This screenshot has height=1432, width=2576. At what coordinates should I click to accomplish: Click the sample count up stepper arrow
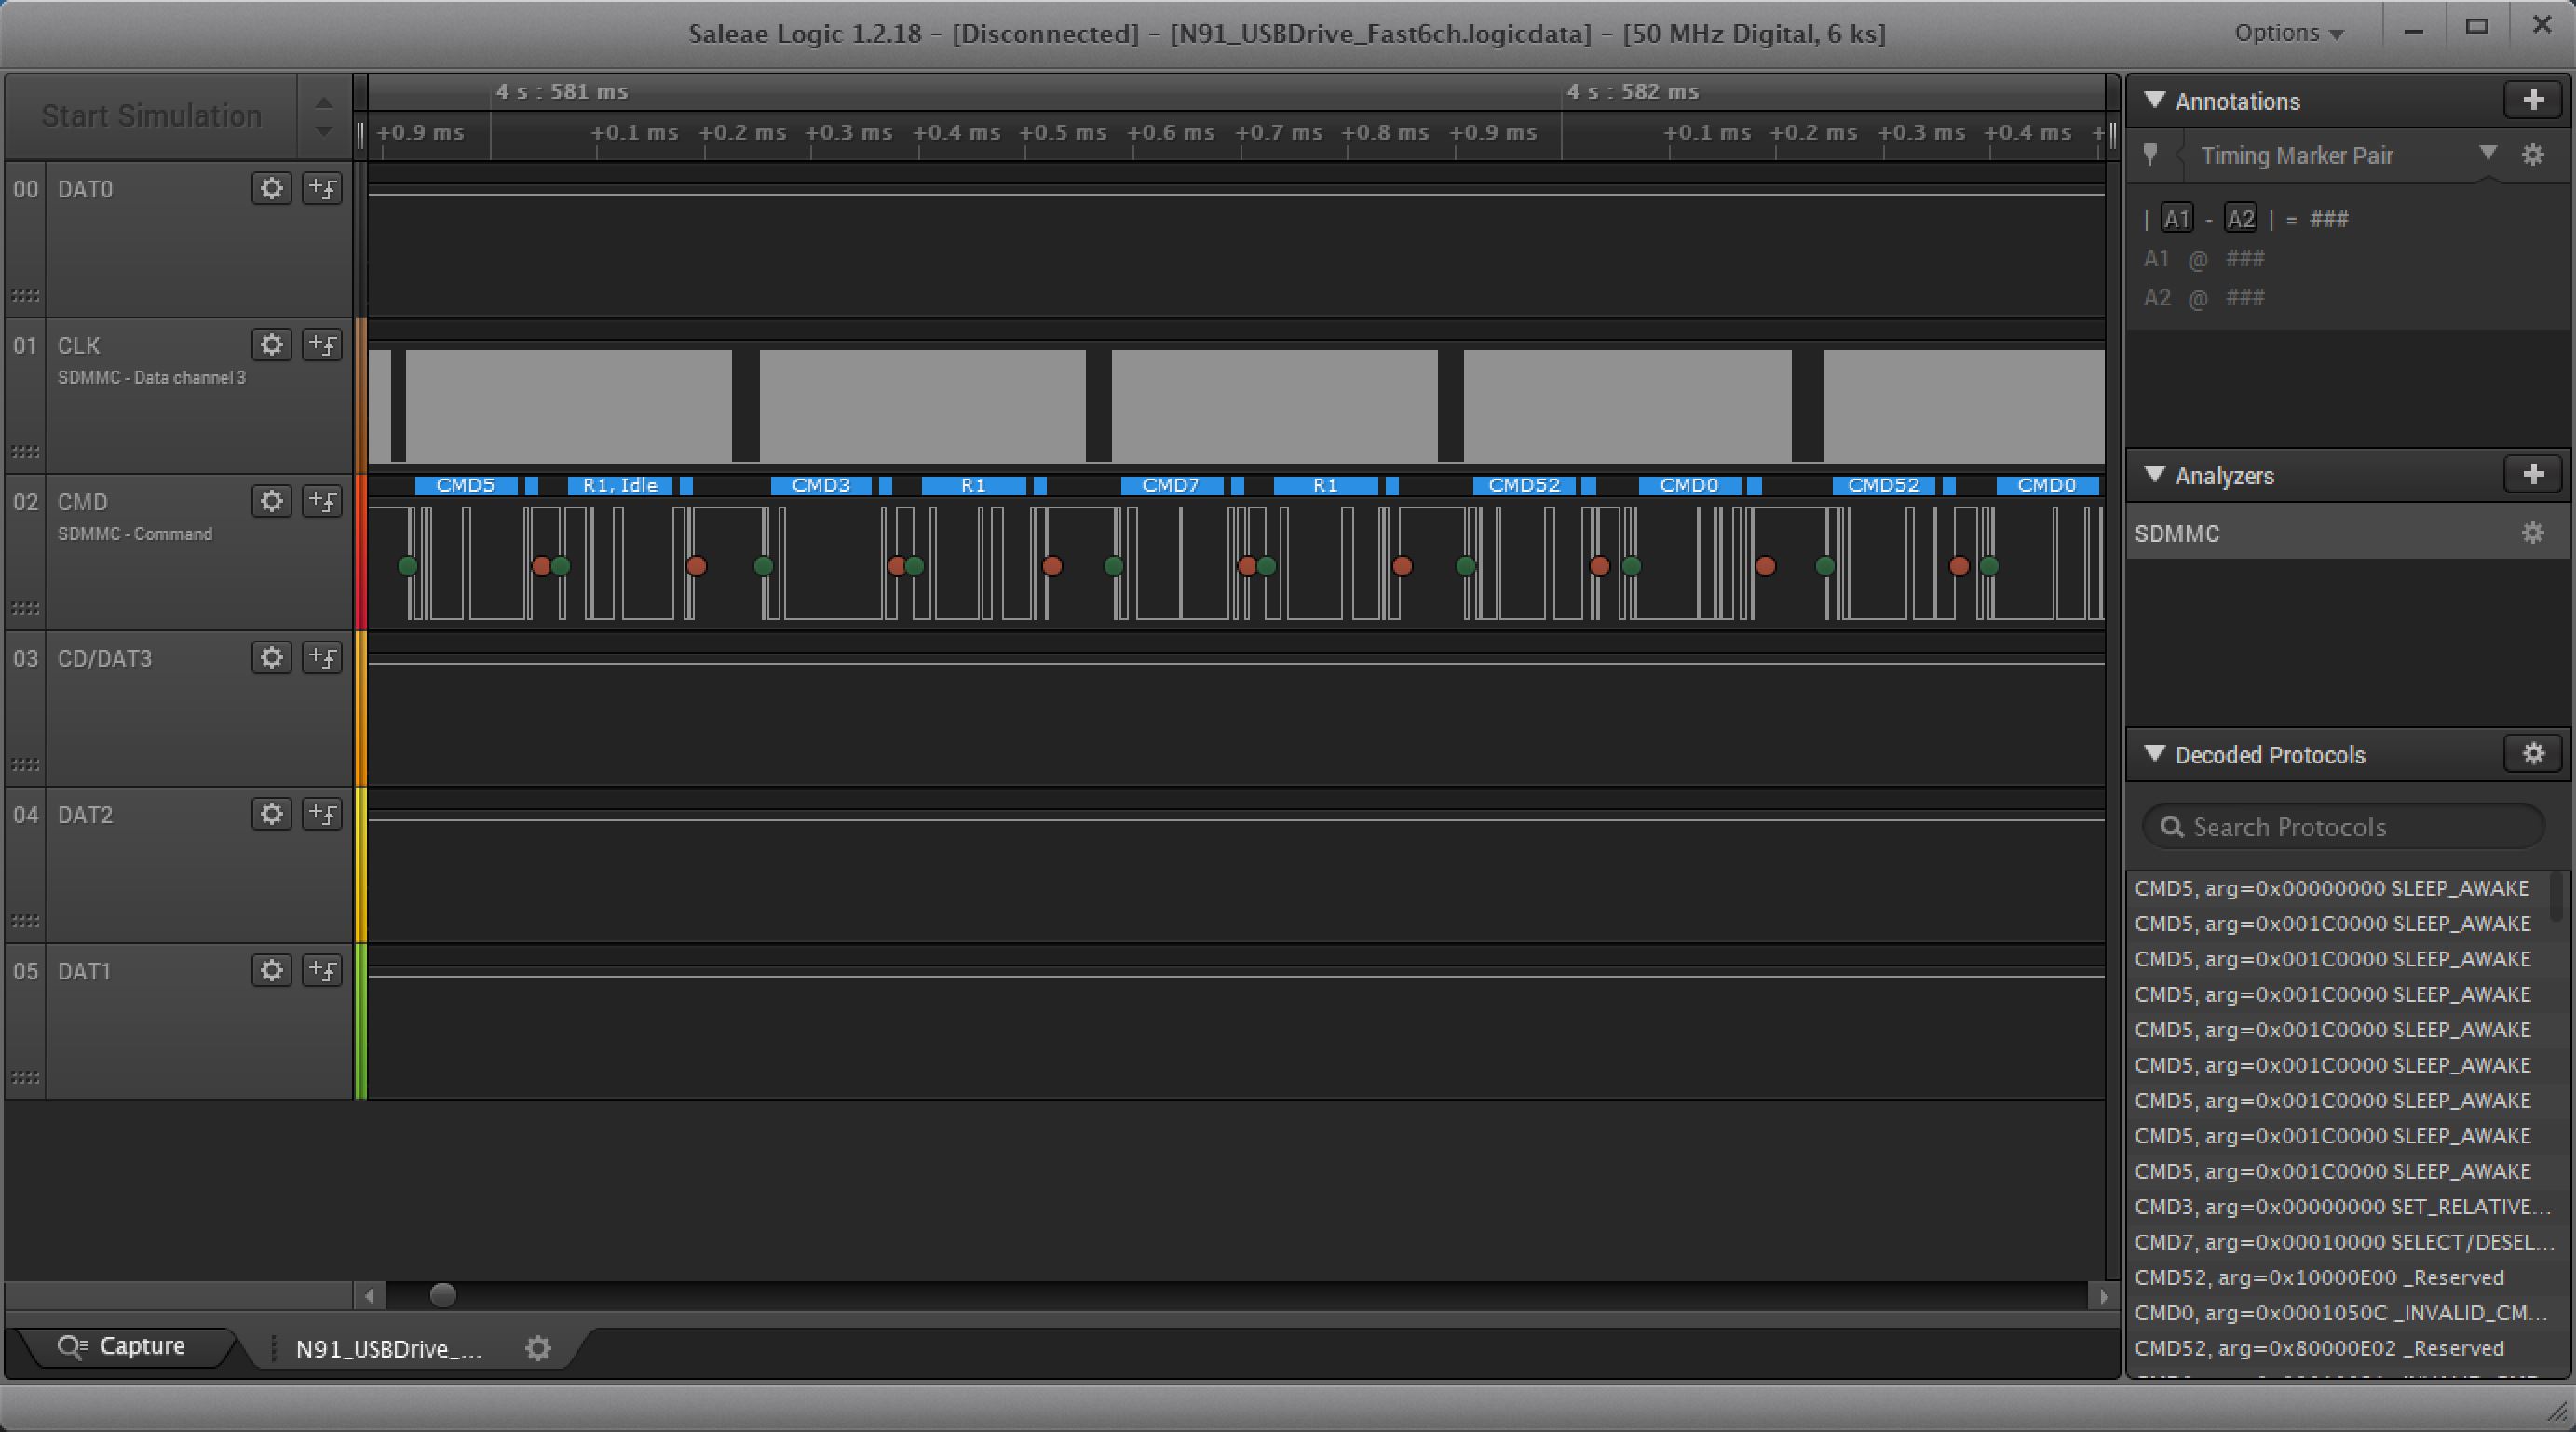click(x=323, y=103)
